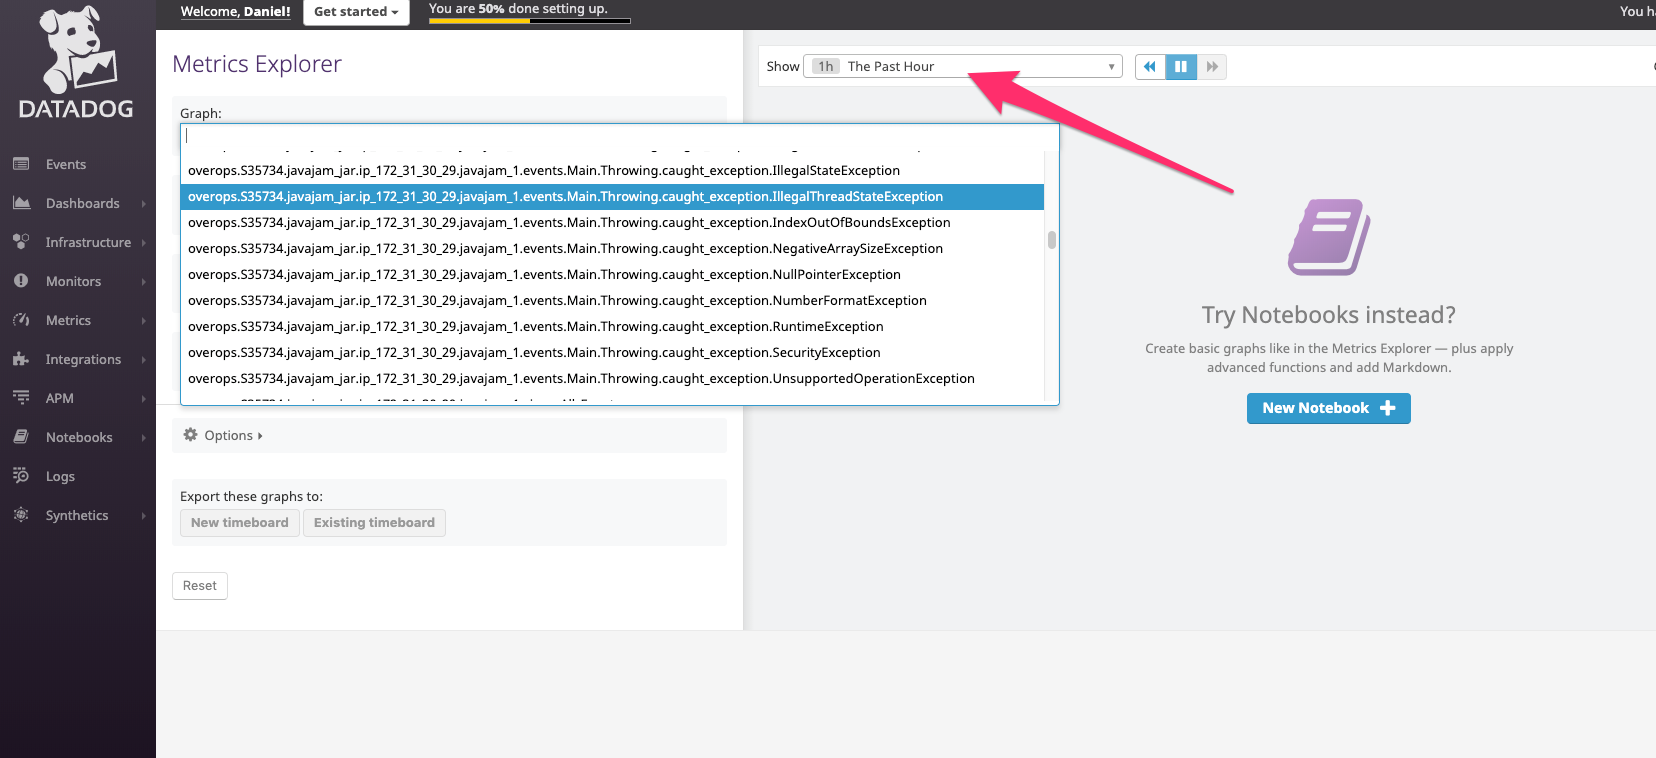Click the Options gear icon
The width and height of the screenshot is (1656, 758).
(x=190, y=435)
